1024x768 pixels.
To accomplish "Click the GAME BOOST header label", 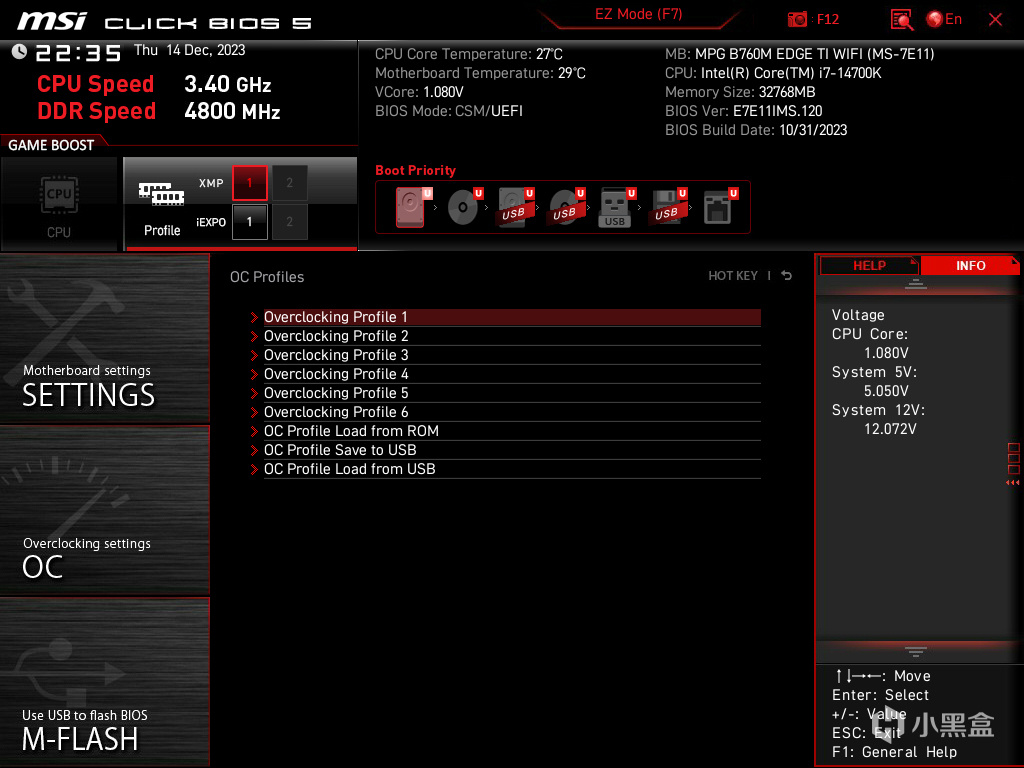I will (51, 145).
